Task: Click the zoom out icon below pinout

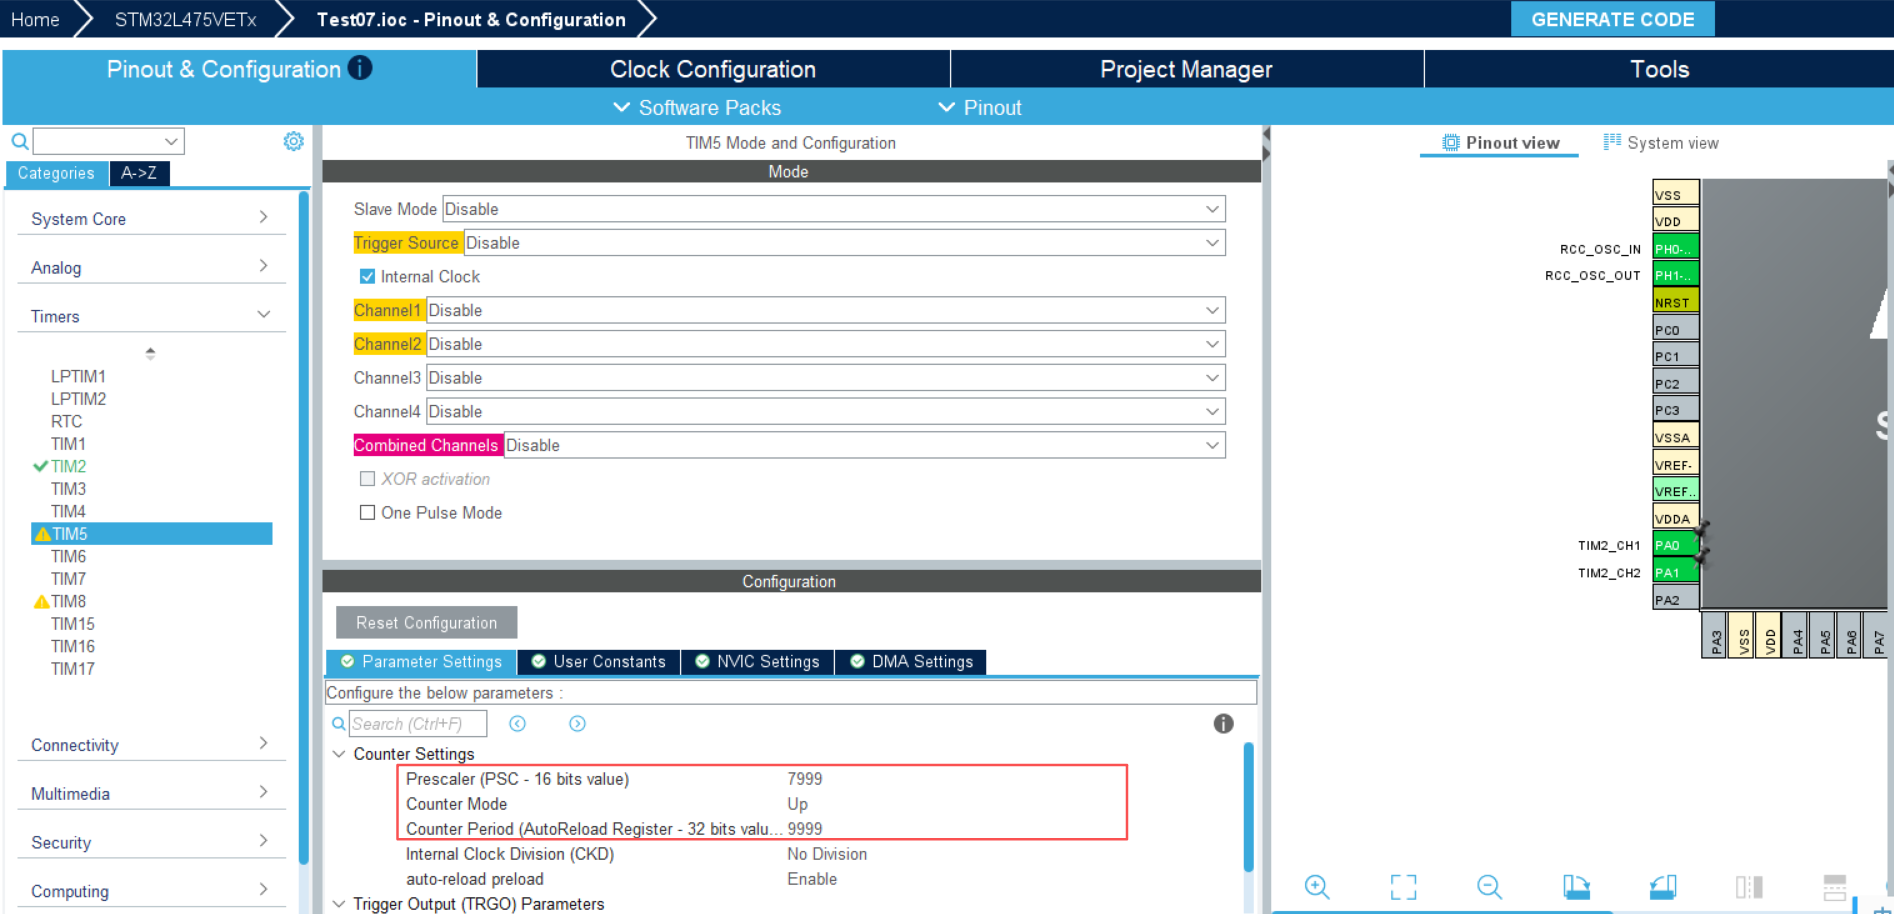Action: 1489,887
